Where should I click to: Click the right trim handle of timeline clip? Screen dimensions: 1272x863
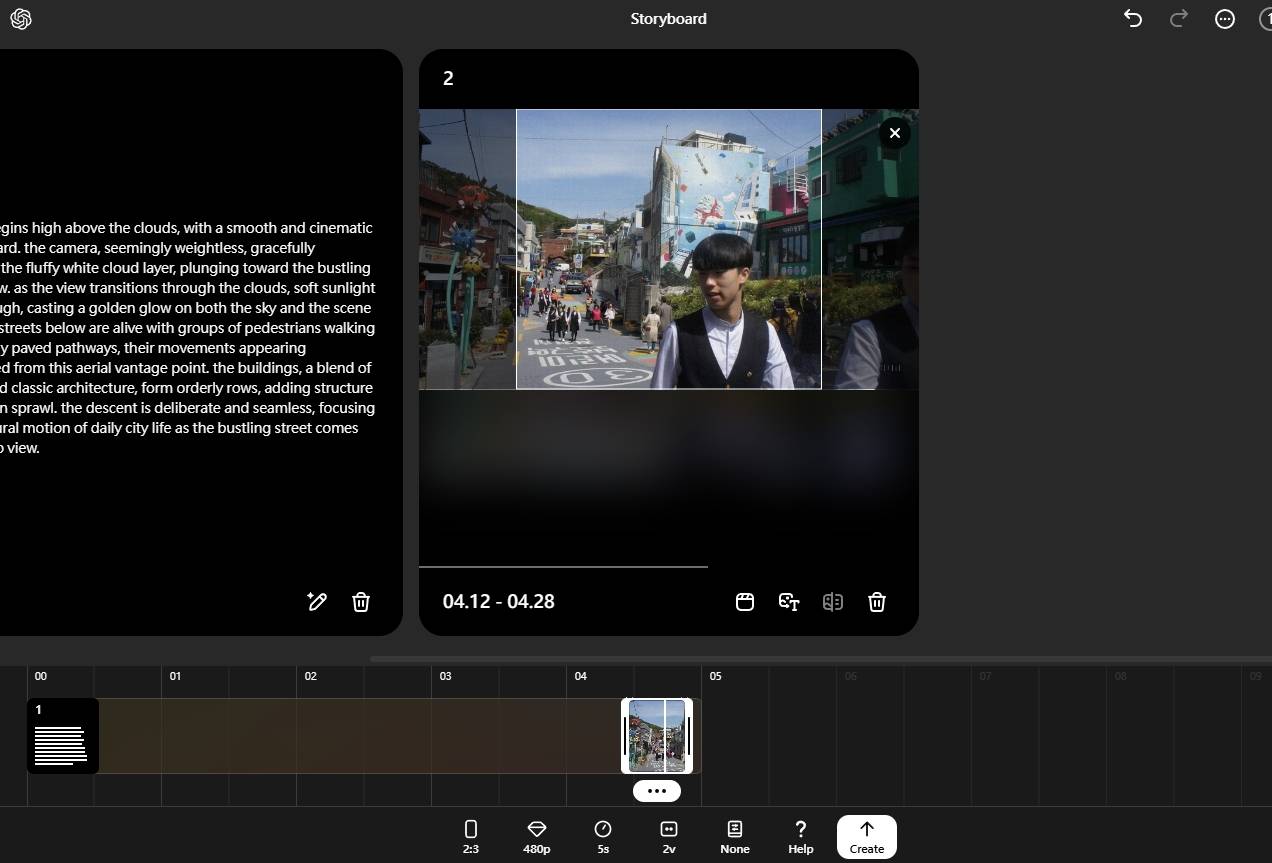point(689,736)
